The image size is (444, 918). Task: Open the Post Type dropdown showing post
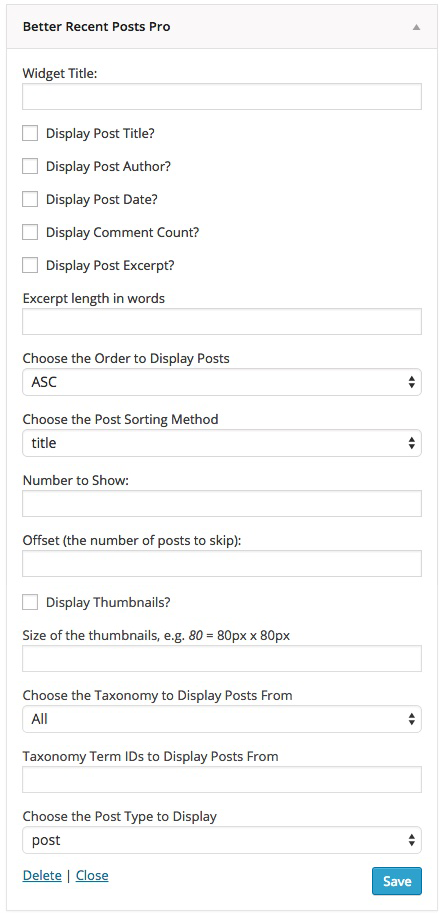point(221,840)
